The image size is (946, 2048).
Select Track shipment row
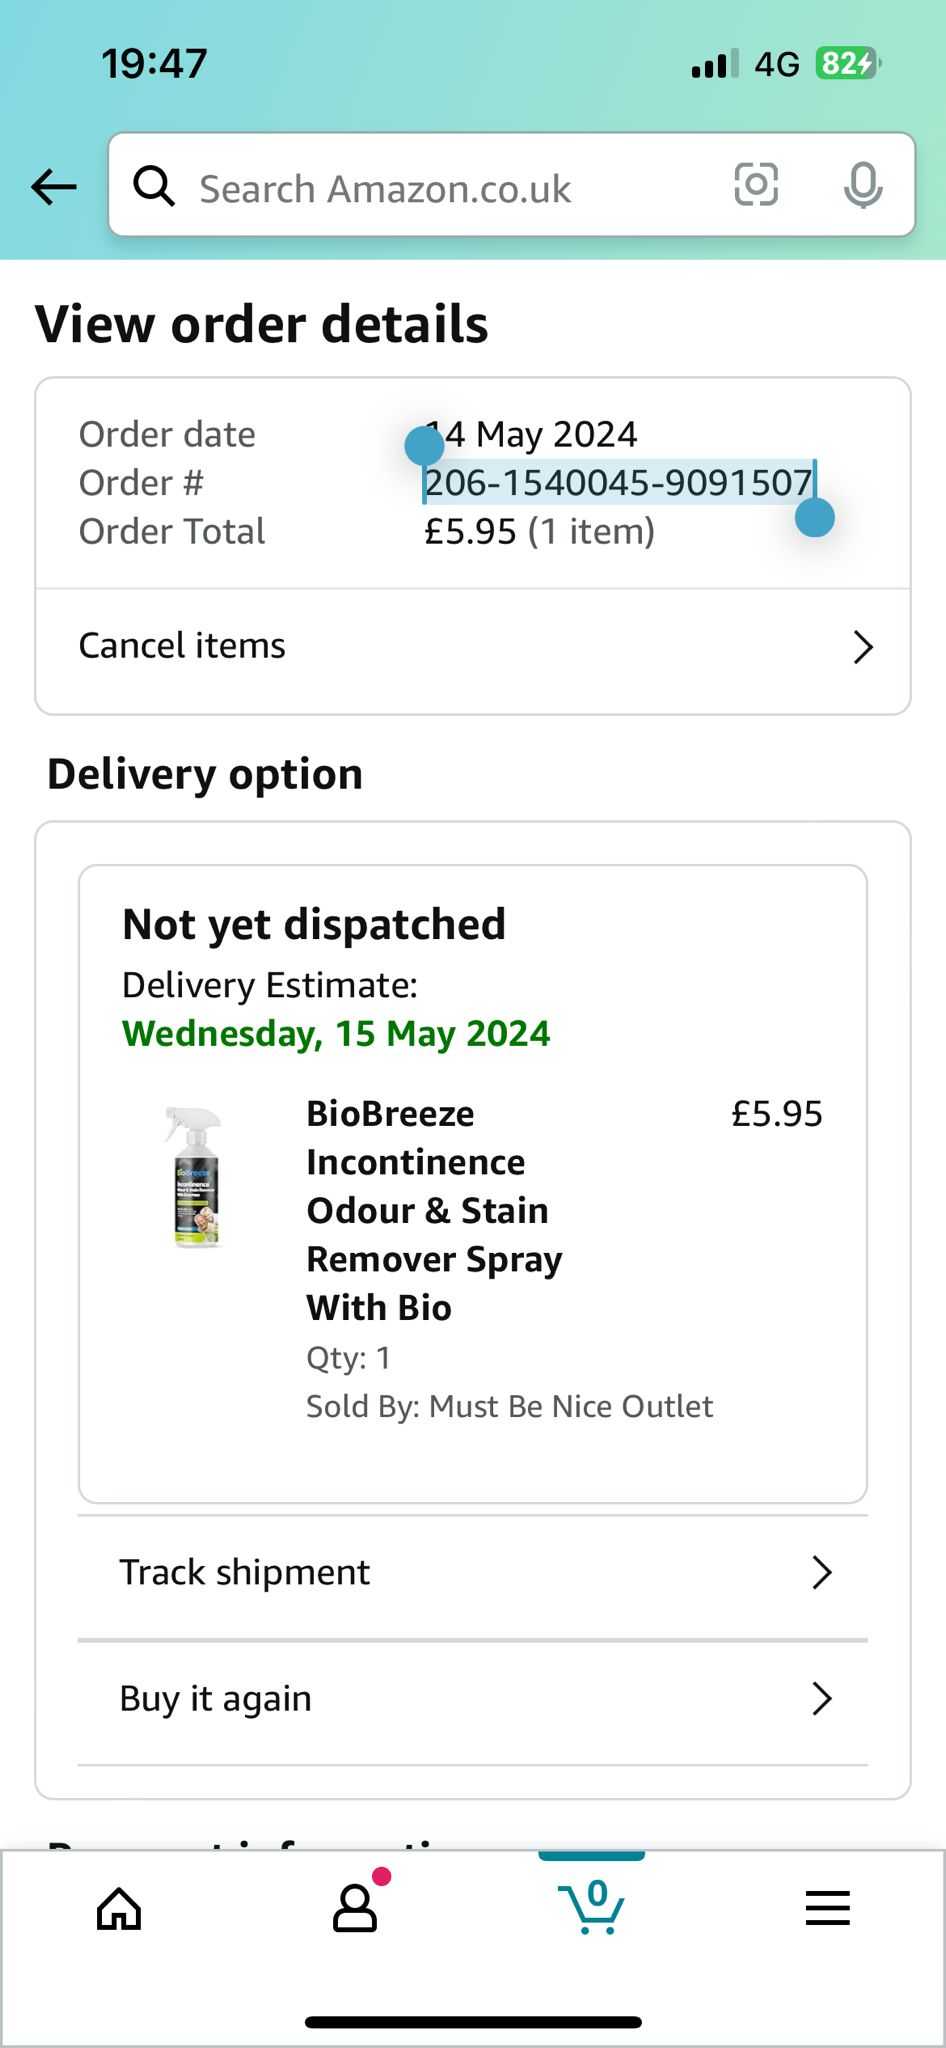[473, 1573]
